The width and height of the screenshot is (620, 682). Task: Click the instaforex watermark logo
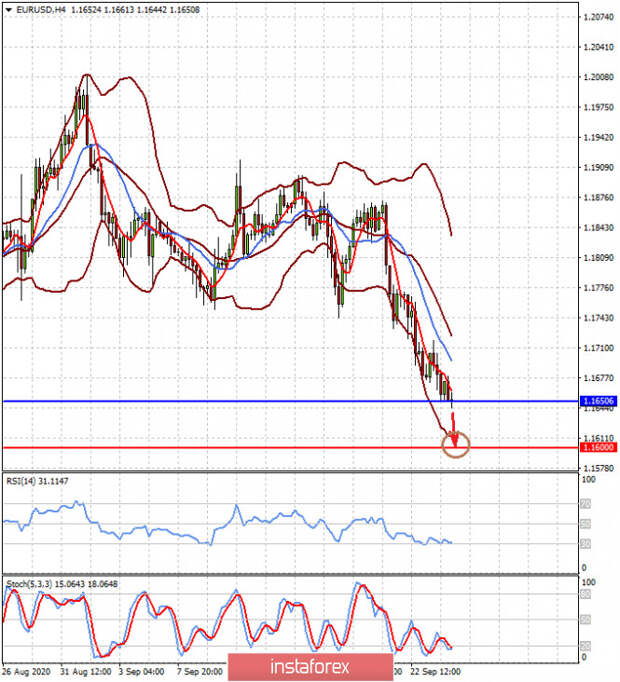pos(310,667)
